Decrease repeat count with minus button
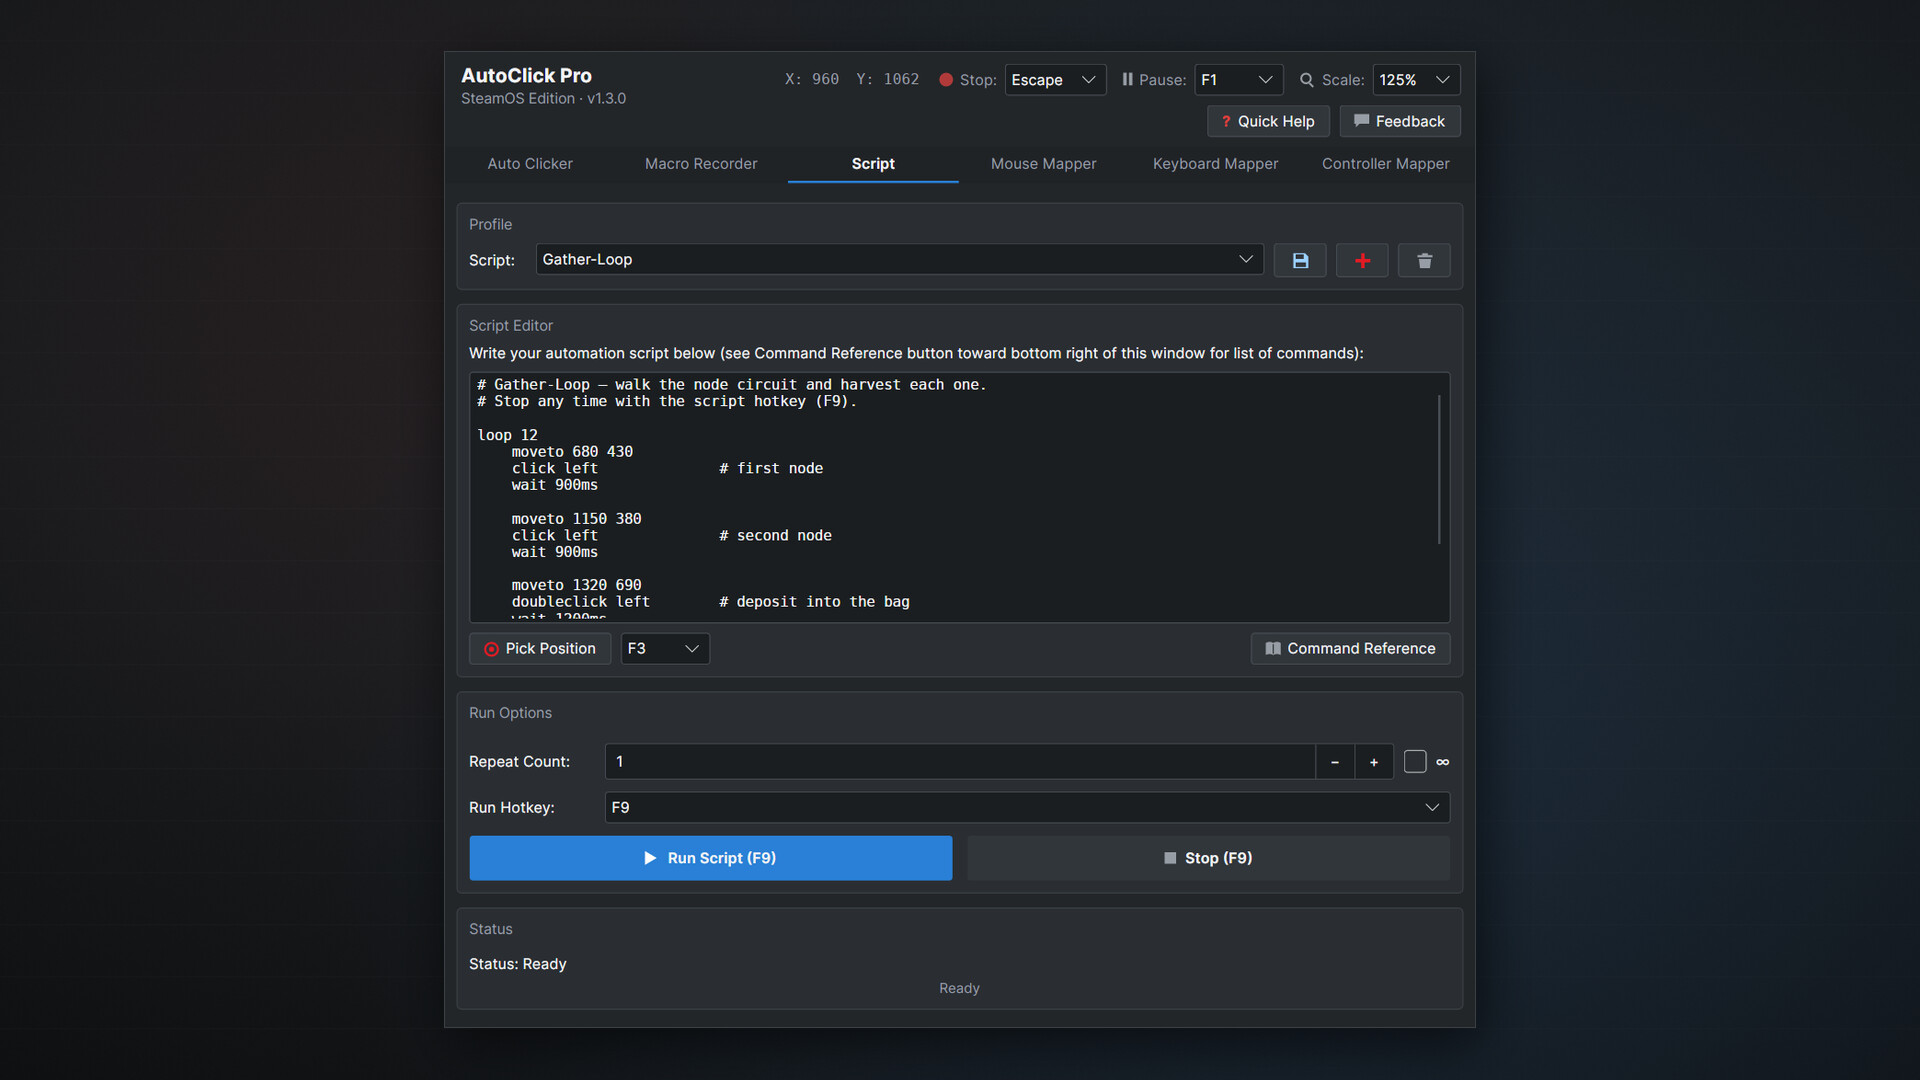Image resolution: width=1920 pixels, height=1080 pixels. click(1335, 762)
